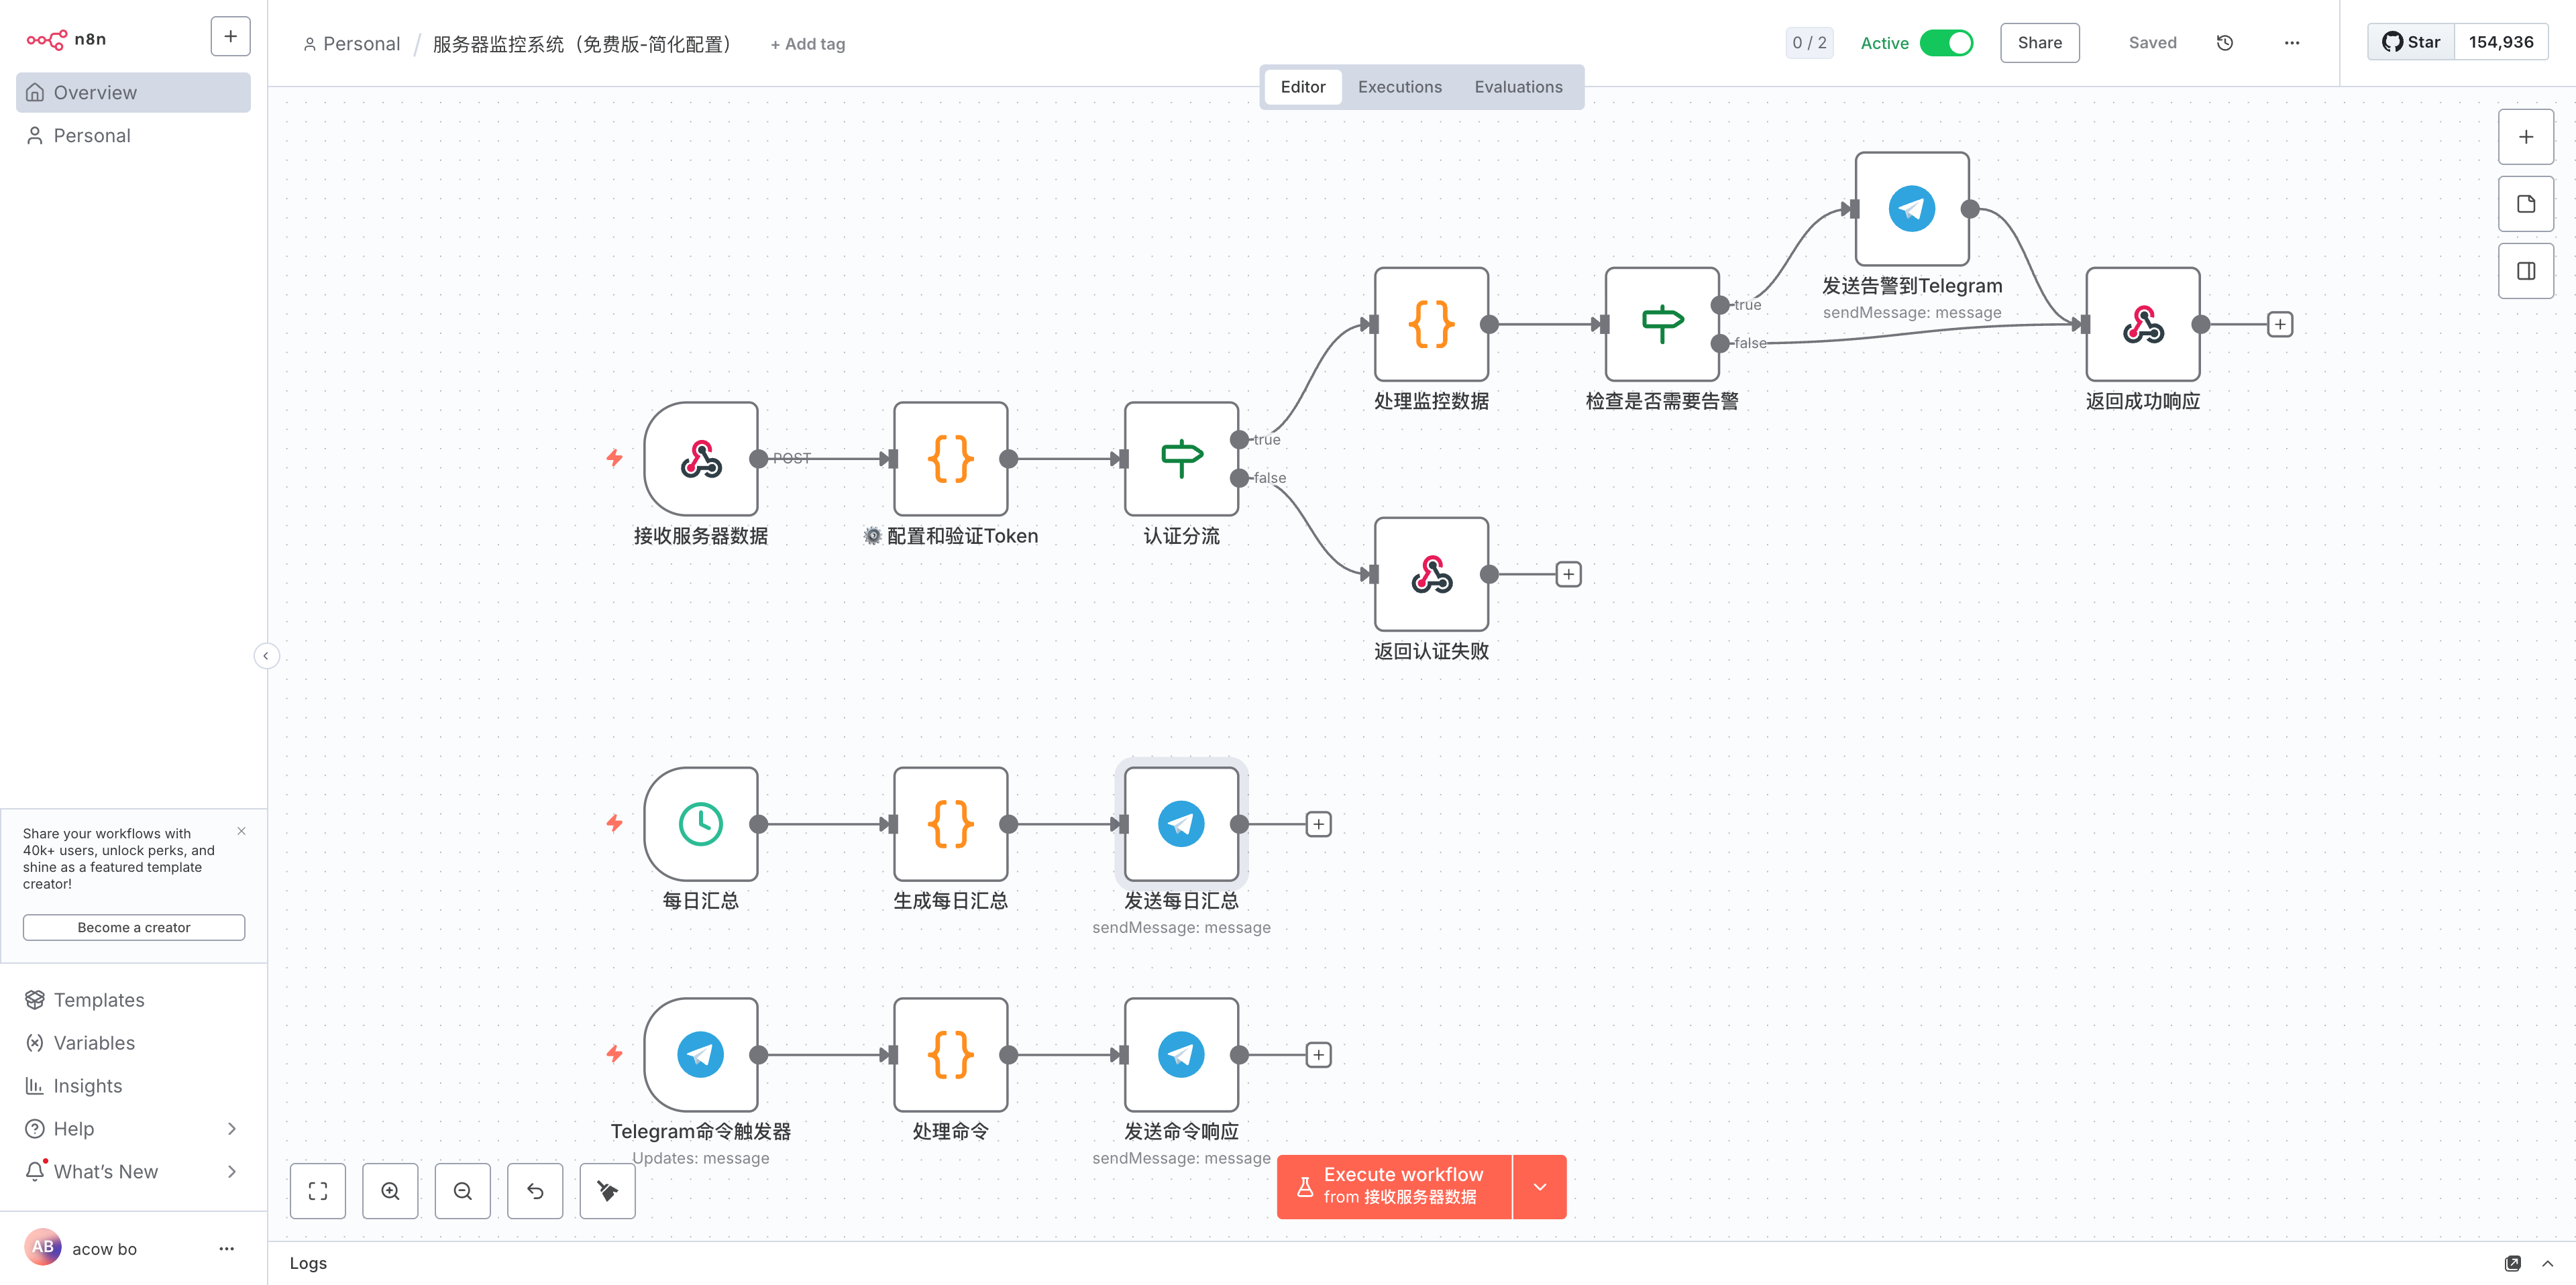Click + Add tag field

coord(807,44)
